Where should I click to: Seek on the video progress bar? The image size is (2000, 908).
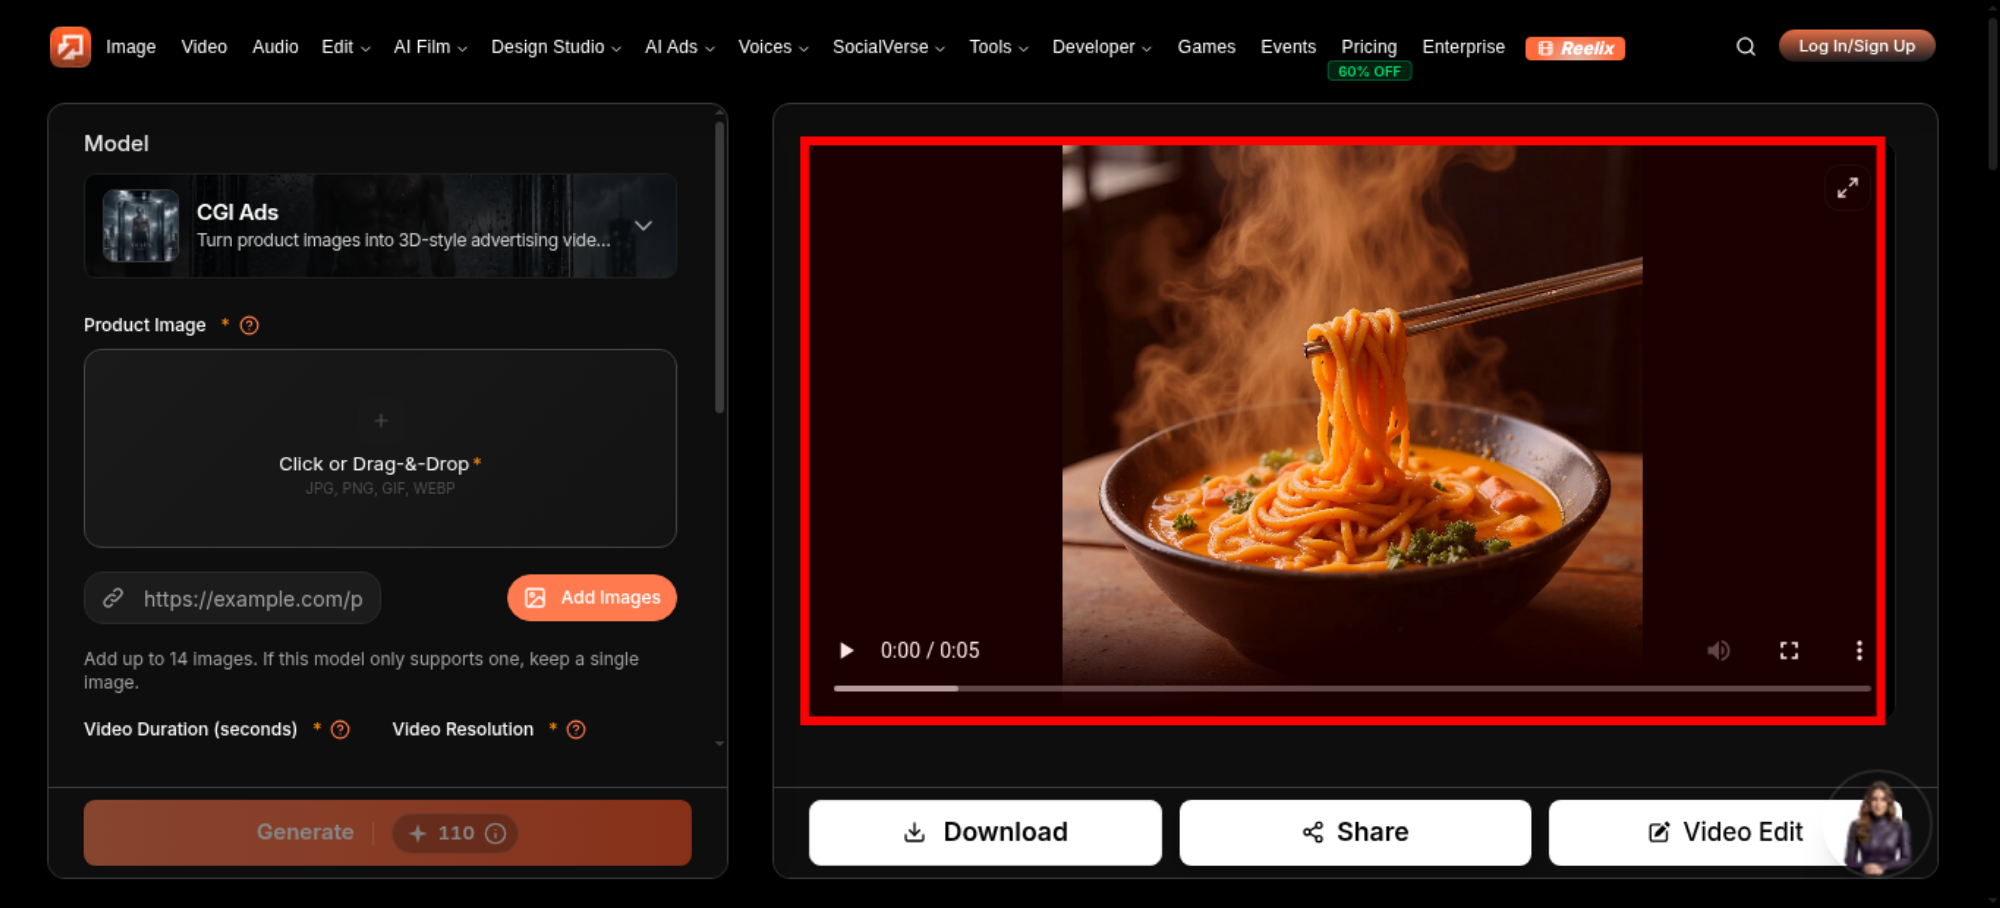pyautogui.click(x=1352, y=688)
